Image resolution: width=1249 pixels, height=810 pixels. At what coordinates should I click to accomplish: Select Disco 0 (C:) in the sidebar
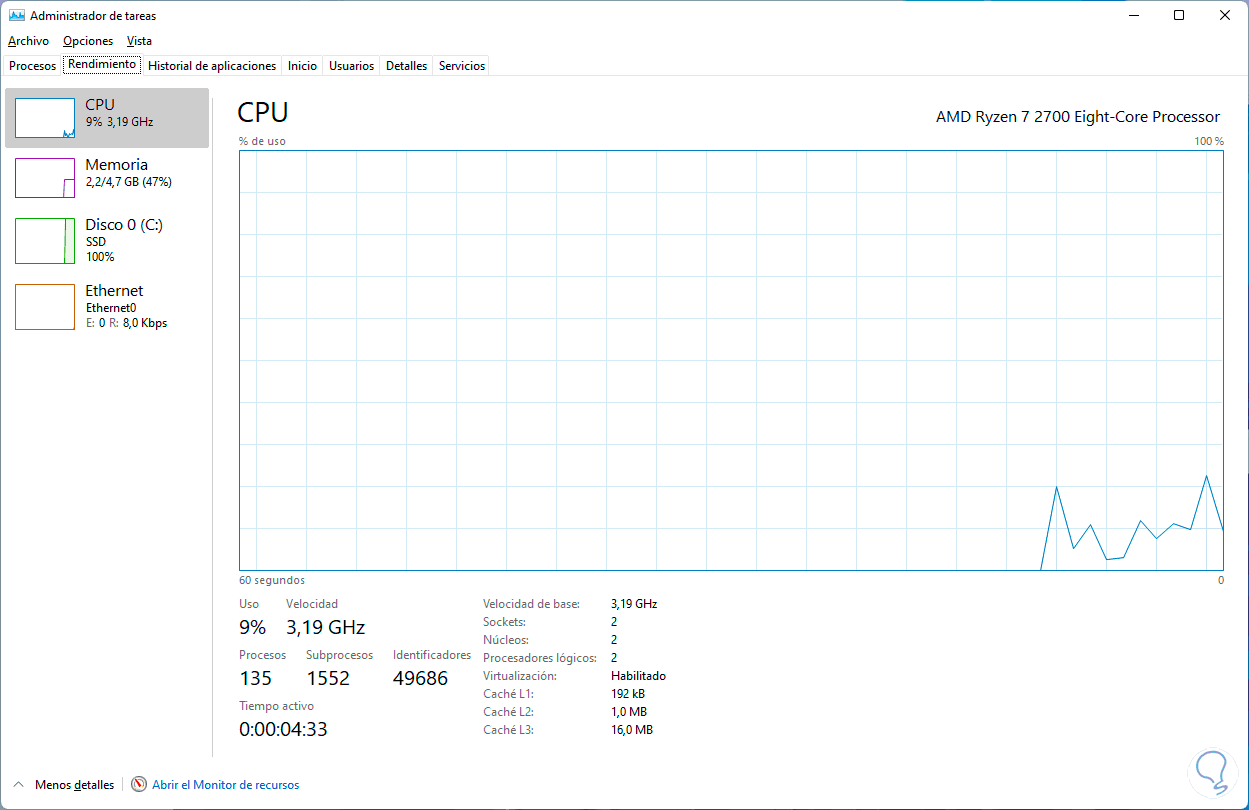click(107, 240)
